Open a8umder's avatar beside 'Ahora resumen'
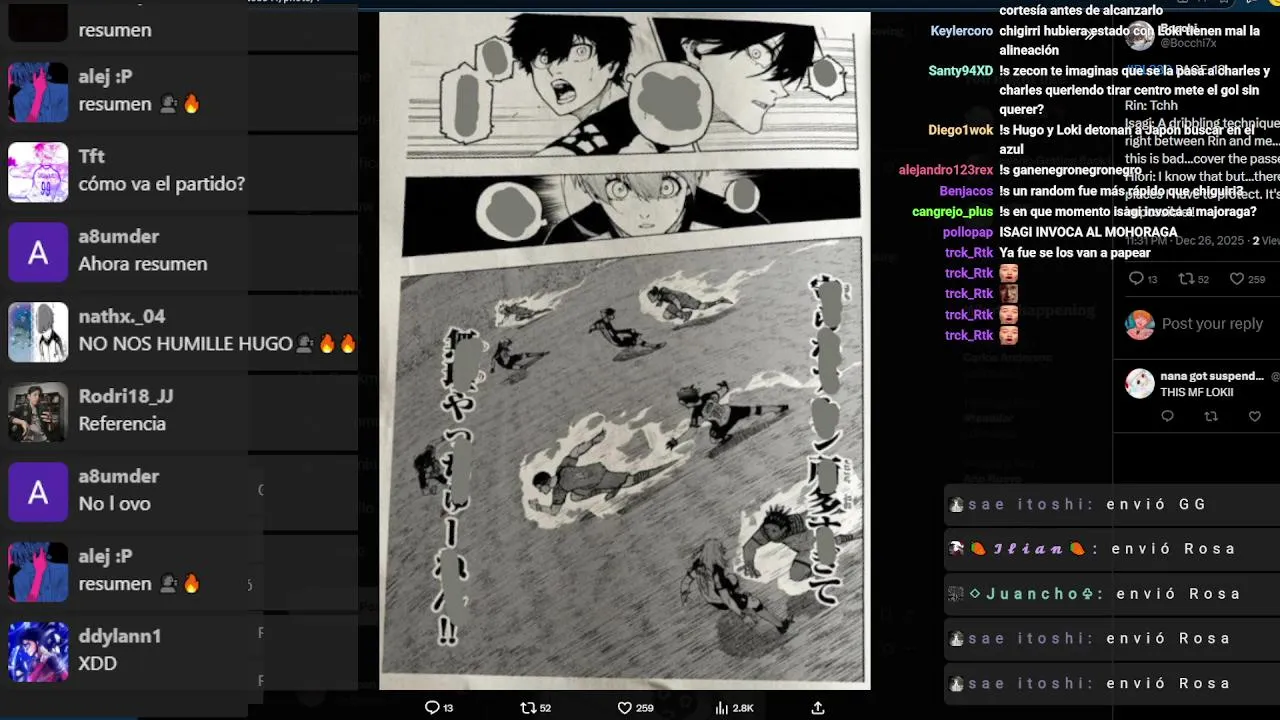 pyautogui.click(x=38, y=252)
